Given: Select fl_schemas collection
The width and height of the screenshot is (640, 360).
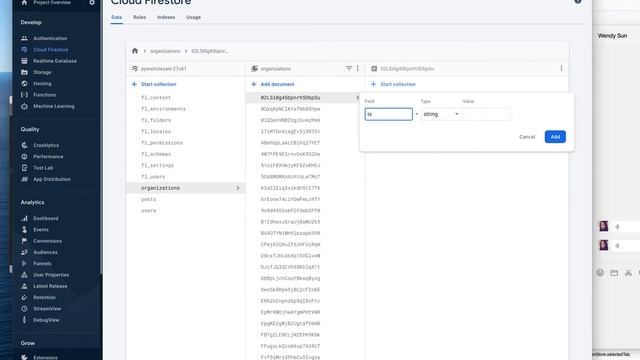Looking at the screenshot, I should [x=156, y=154].
